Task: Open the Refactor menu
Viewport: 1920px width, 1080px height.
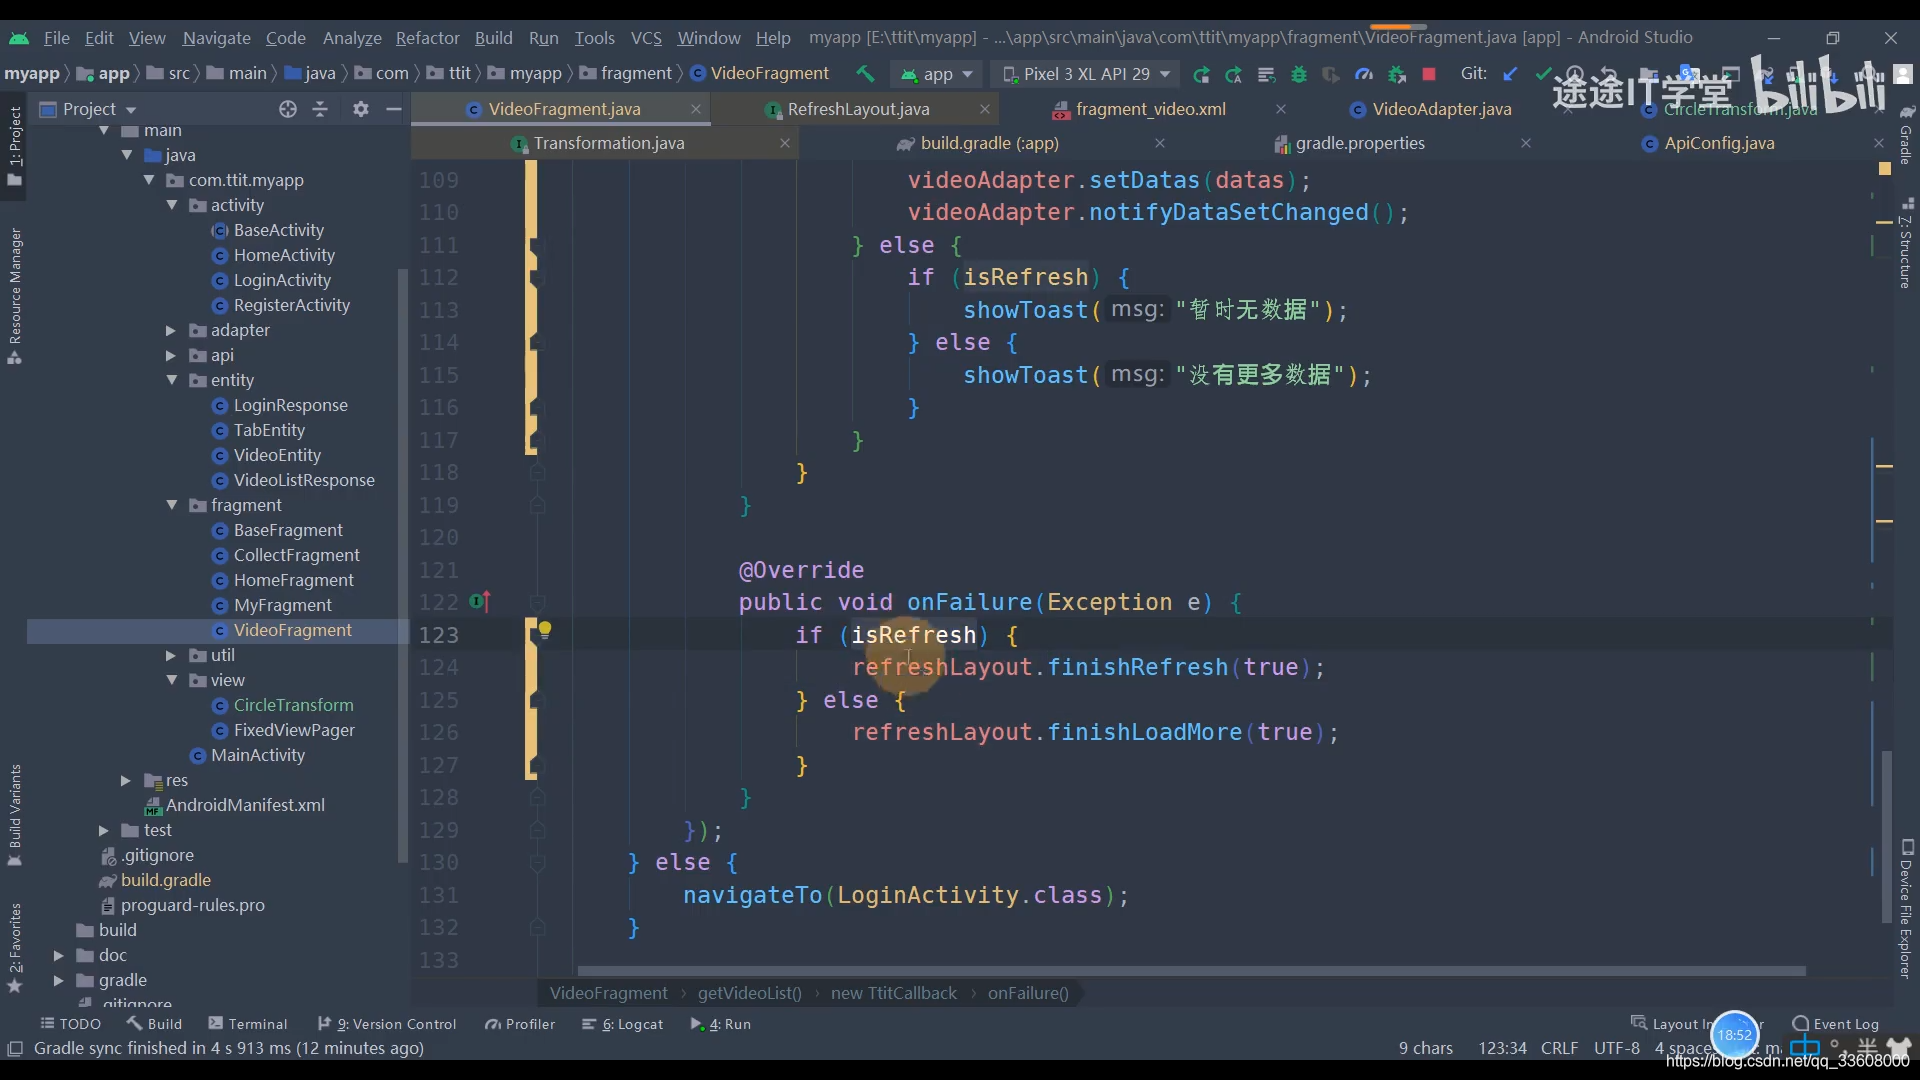Action: [427, 38]
